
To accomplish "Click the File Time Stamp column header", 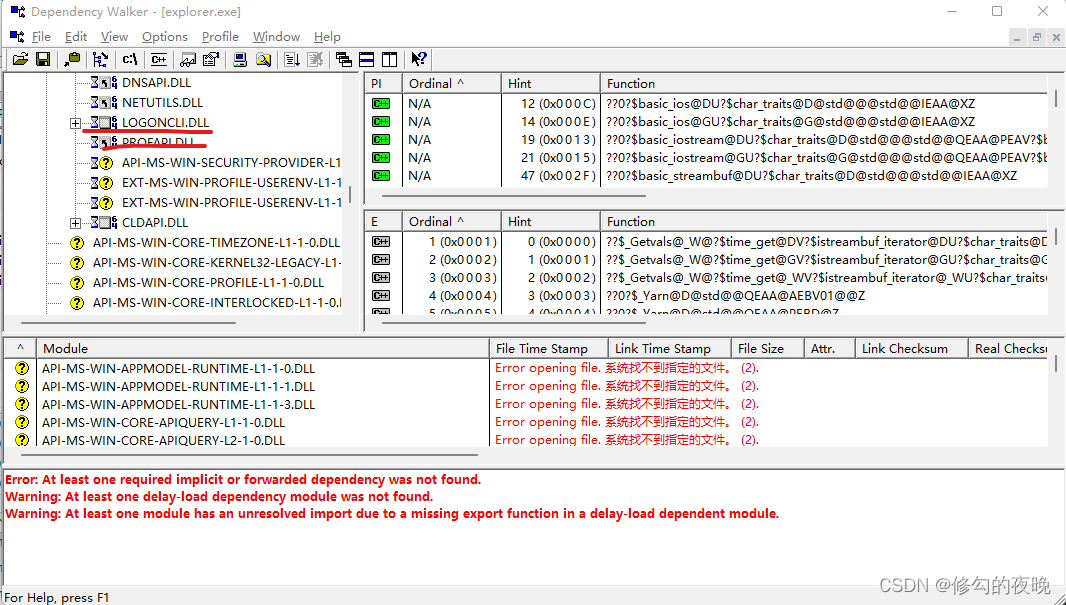I will tap(549, 349).
